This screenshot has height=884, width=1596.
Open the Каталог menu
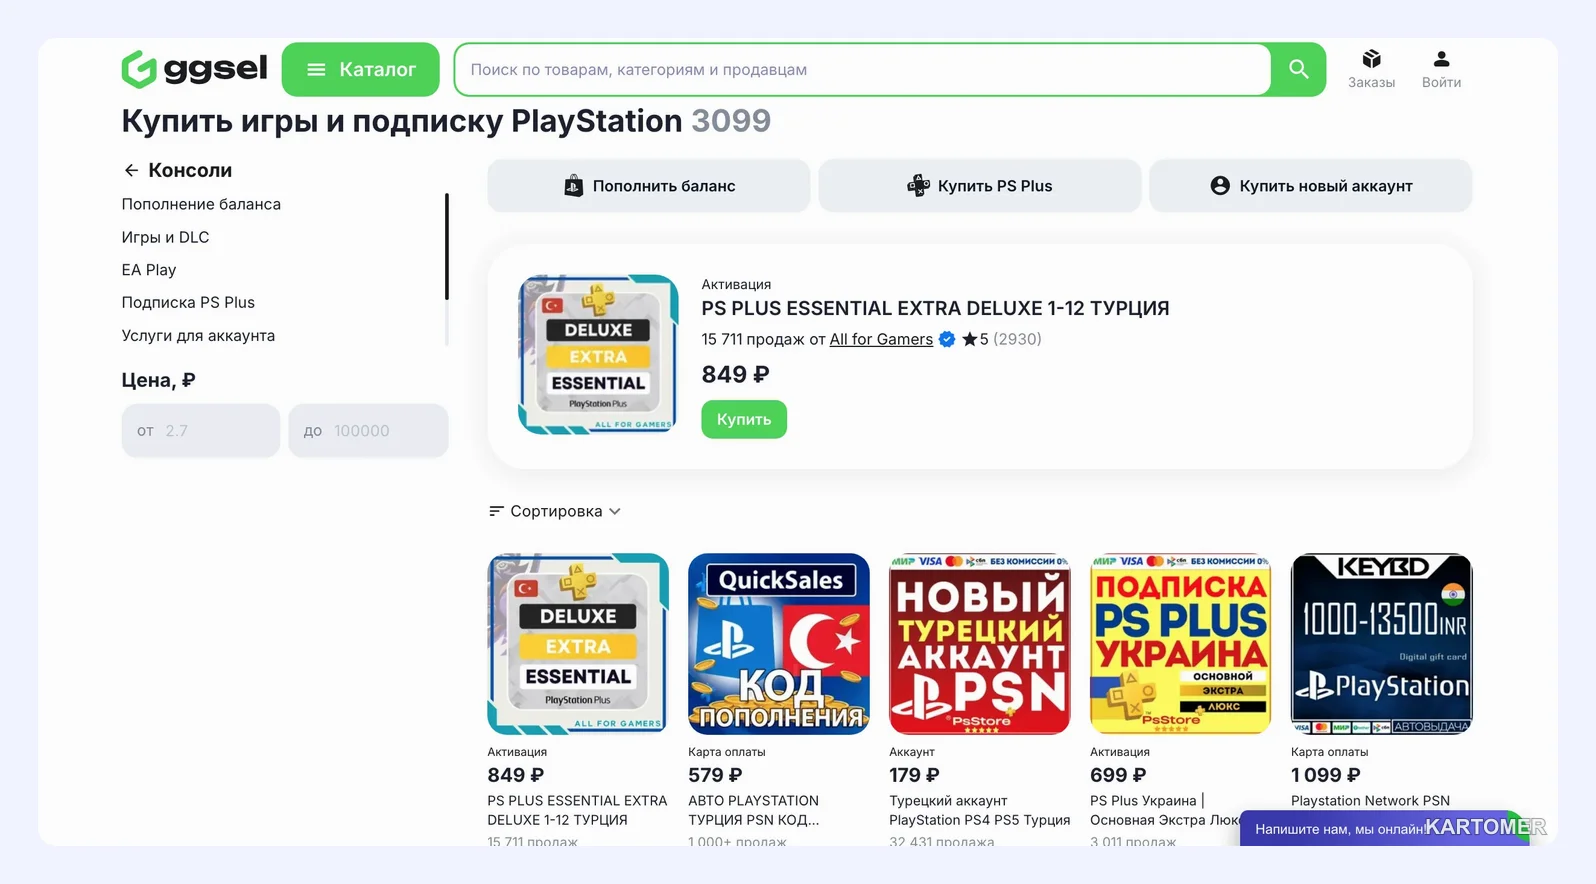click(360, 69)
